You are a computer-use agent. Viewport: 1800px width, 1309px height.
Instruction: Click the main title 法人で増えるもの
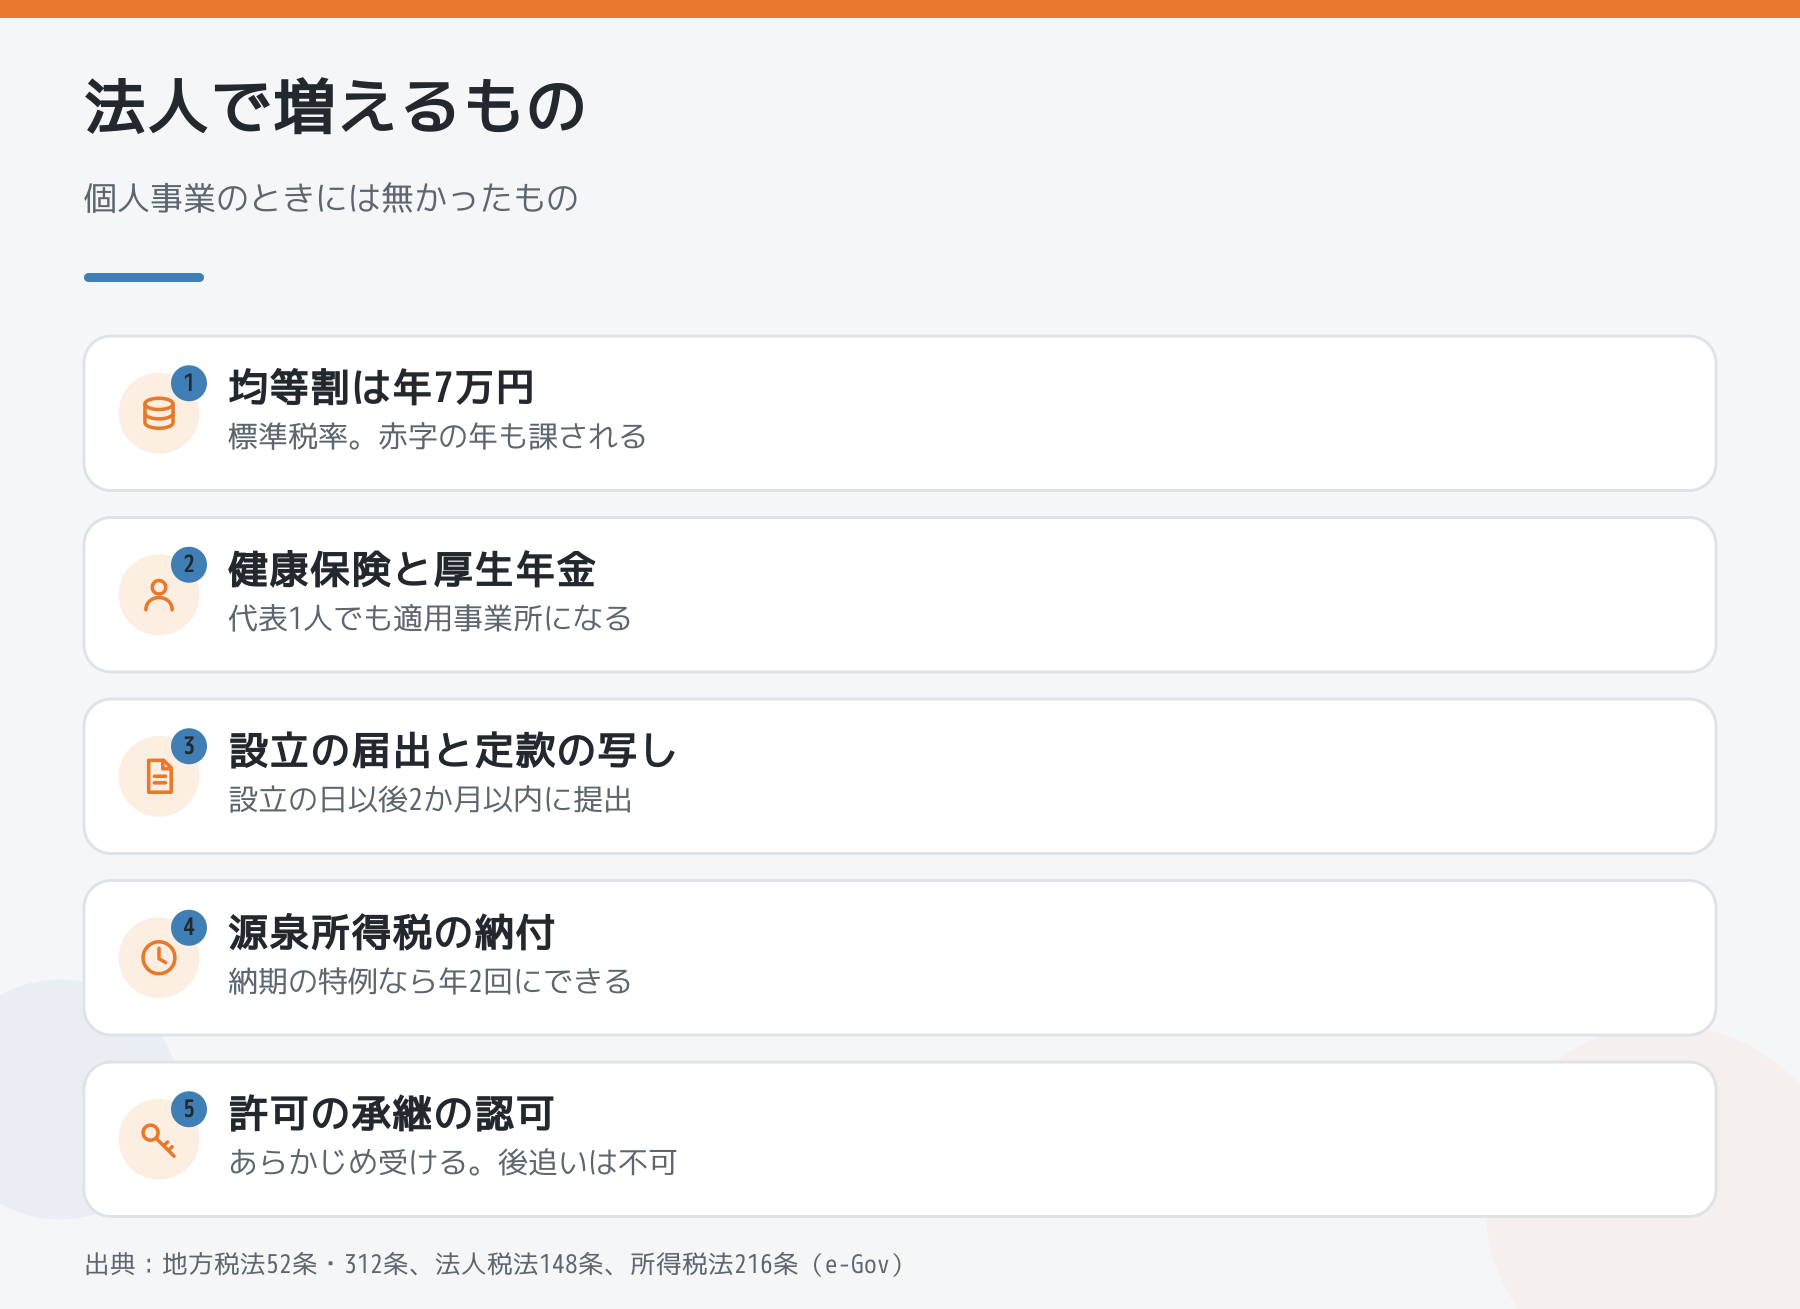[335, 107]
